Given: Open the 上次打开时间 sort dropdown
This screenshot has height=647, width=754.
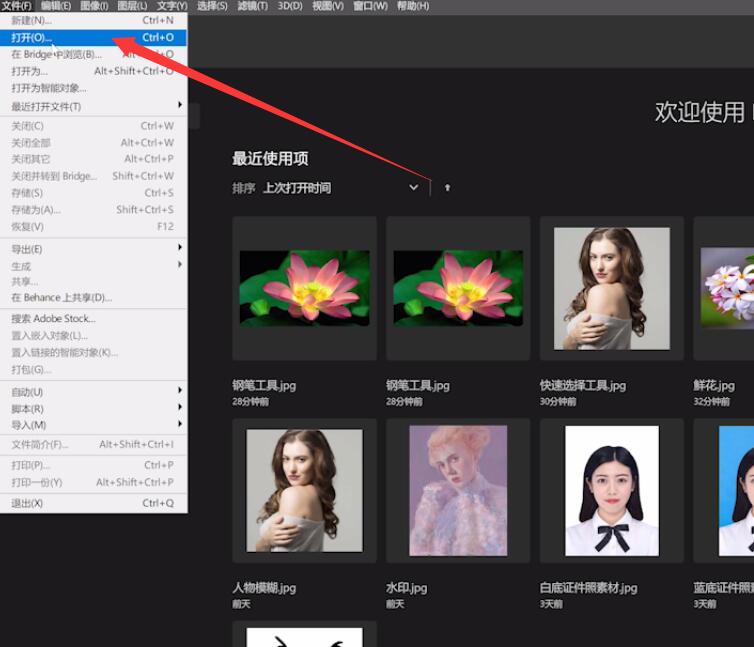Looking at the screenshot, I should 340,188.
